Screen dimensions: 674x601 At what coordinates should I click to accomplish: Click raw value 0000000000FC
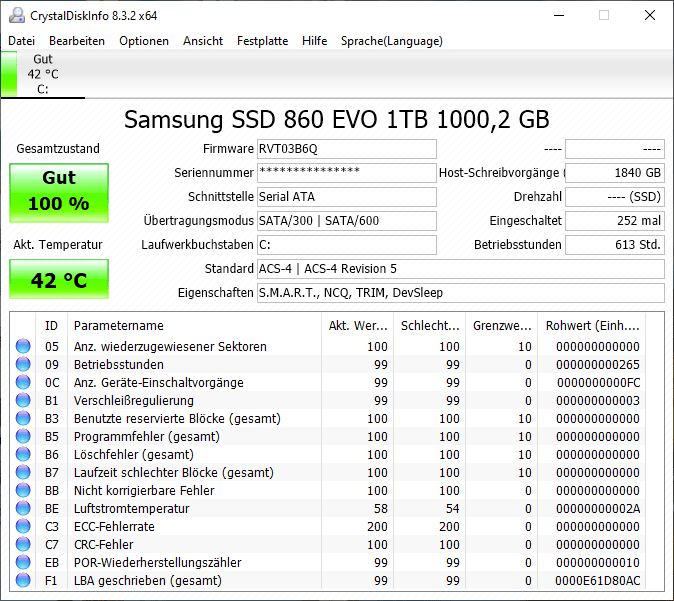pyautogui.click(x=598, y=383)
